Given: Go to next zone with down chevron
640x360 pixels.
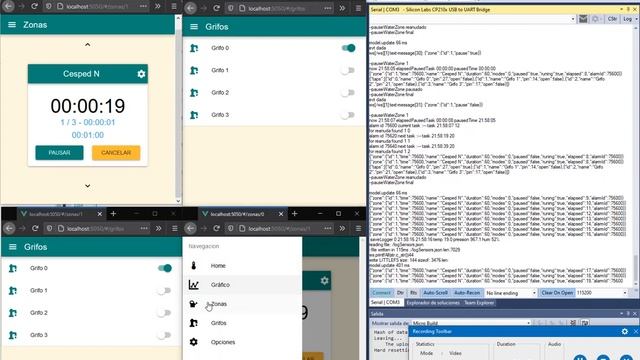Looking at the screenshot, I should [x=87, y=186].
